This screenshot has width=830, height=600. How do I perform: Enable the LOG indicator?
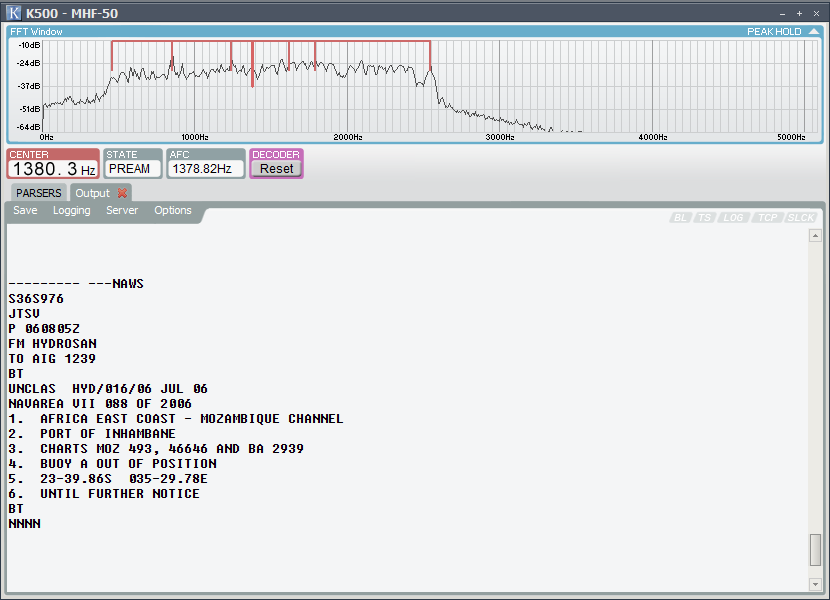click(733, 218)
